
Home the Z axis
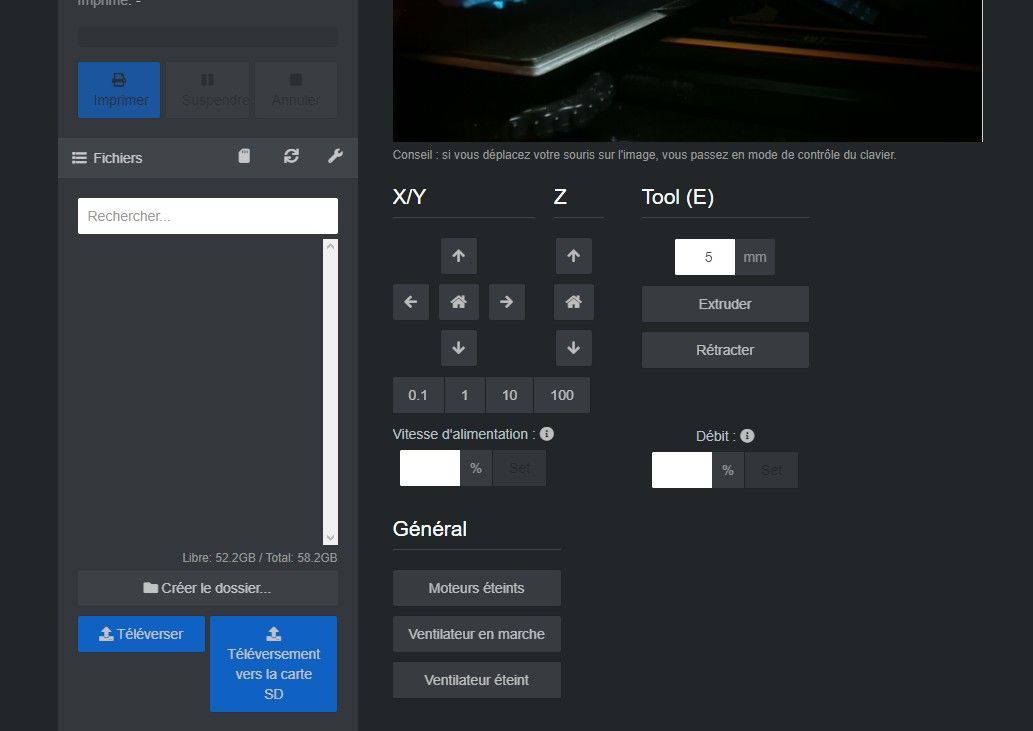(574, 302)
